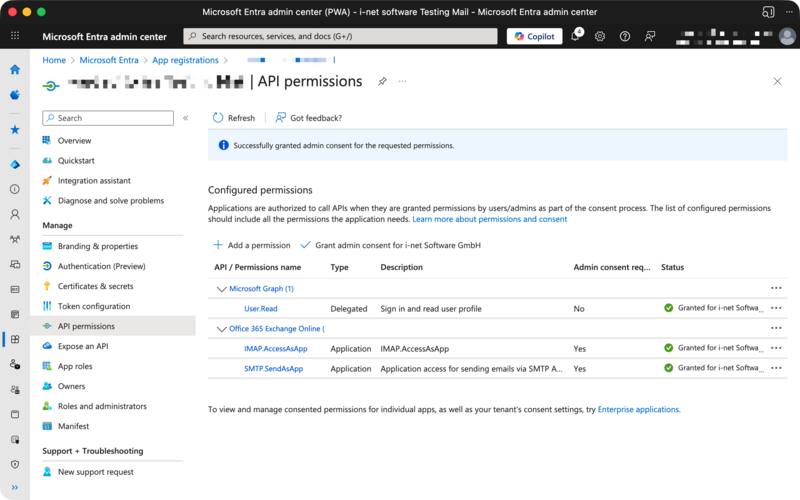This screenshot has height=500, width=800.
Task: Open the Enterprise applications link
Action: coord(638,409)
